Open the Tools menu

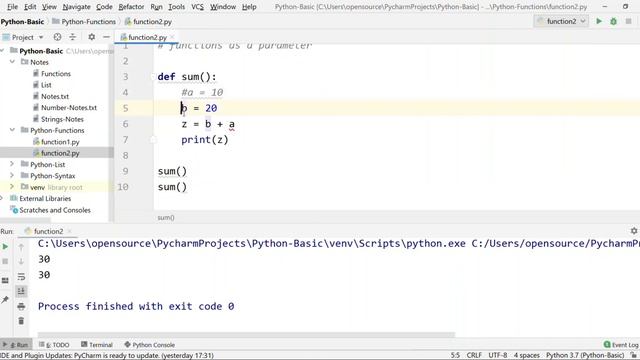[176, 7]
